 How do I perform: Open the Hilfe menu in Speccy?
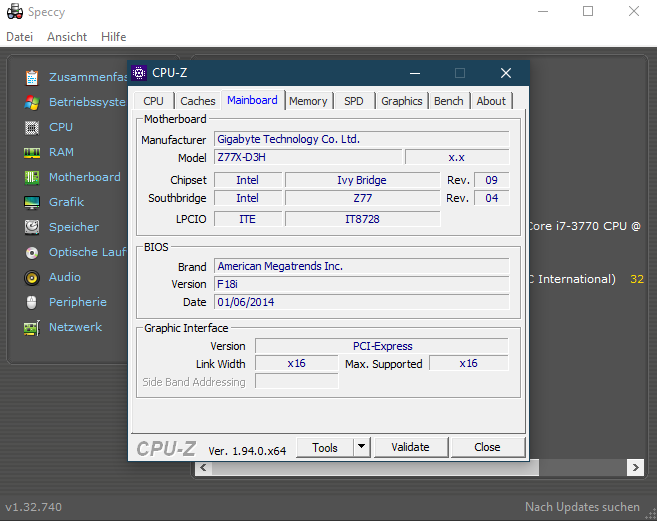pos(113,37)
